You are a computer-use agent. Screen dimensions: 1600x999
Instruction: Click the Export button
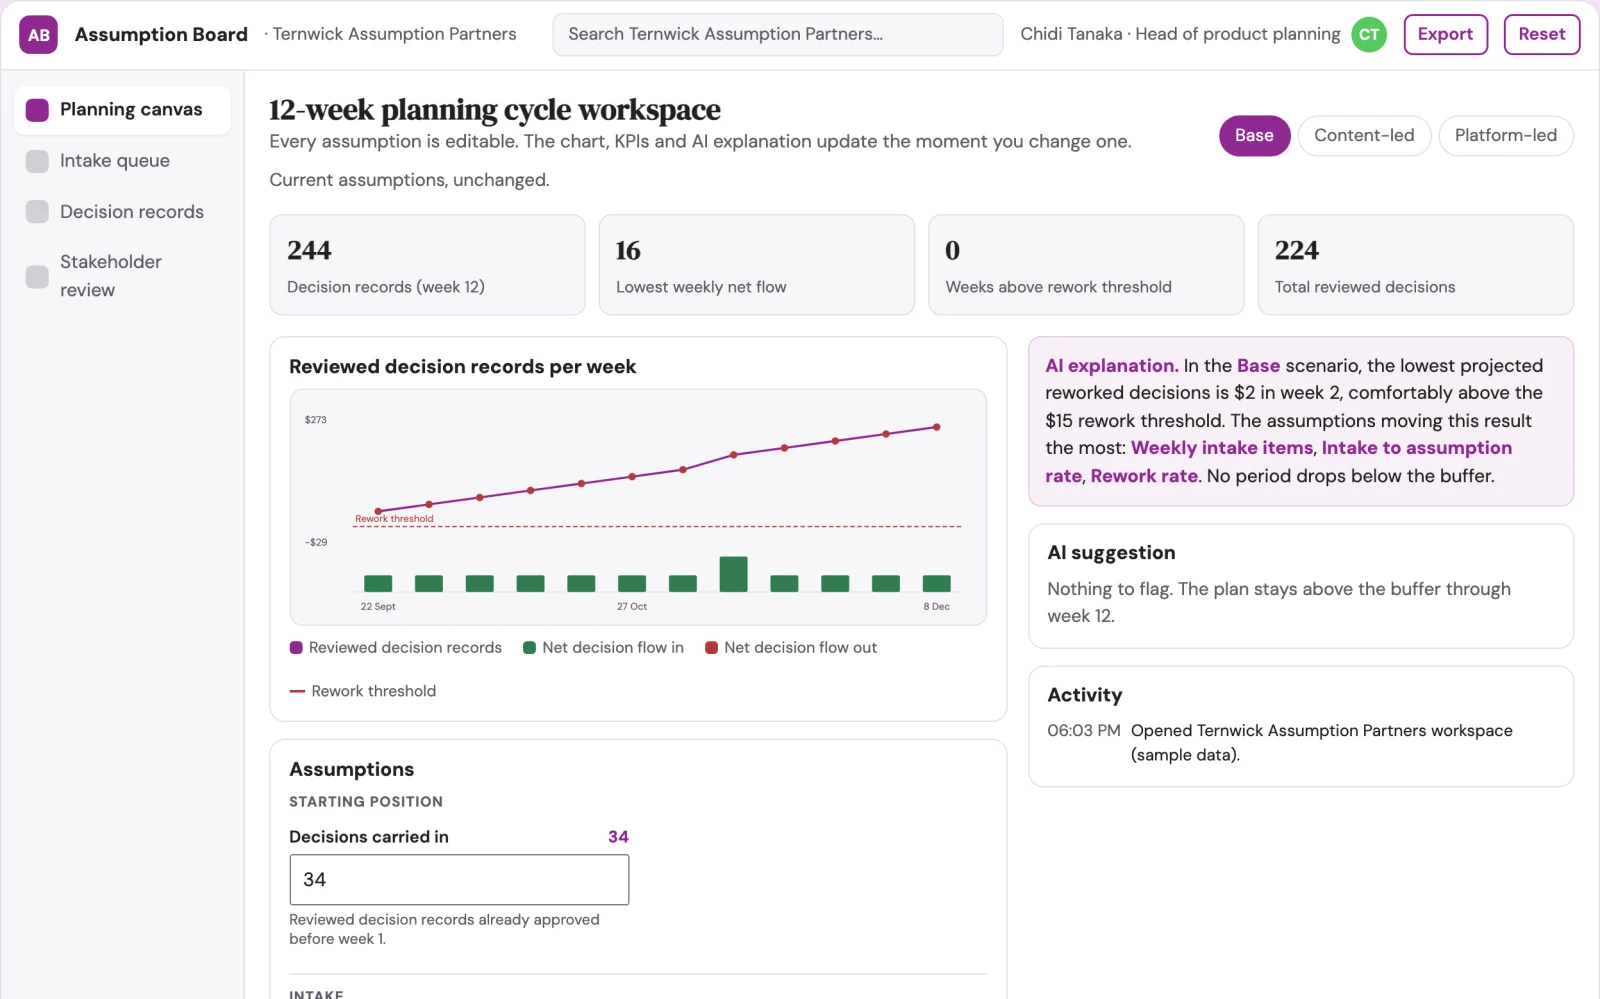coord(1445,35)
